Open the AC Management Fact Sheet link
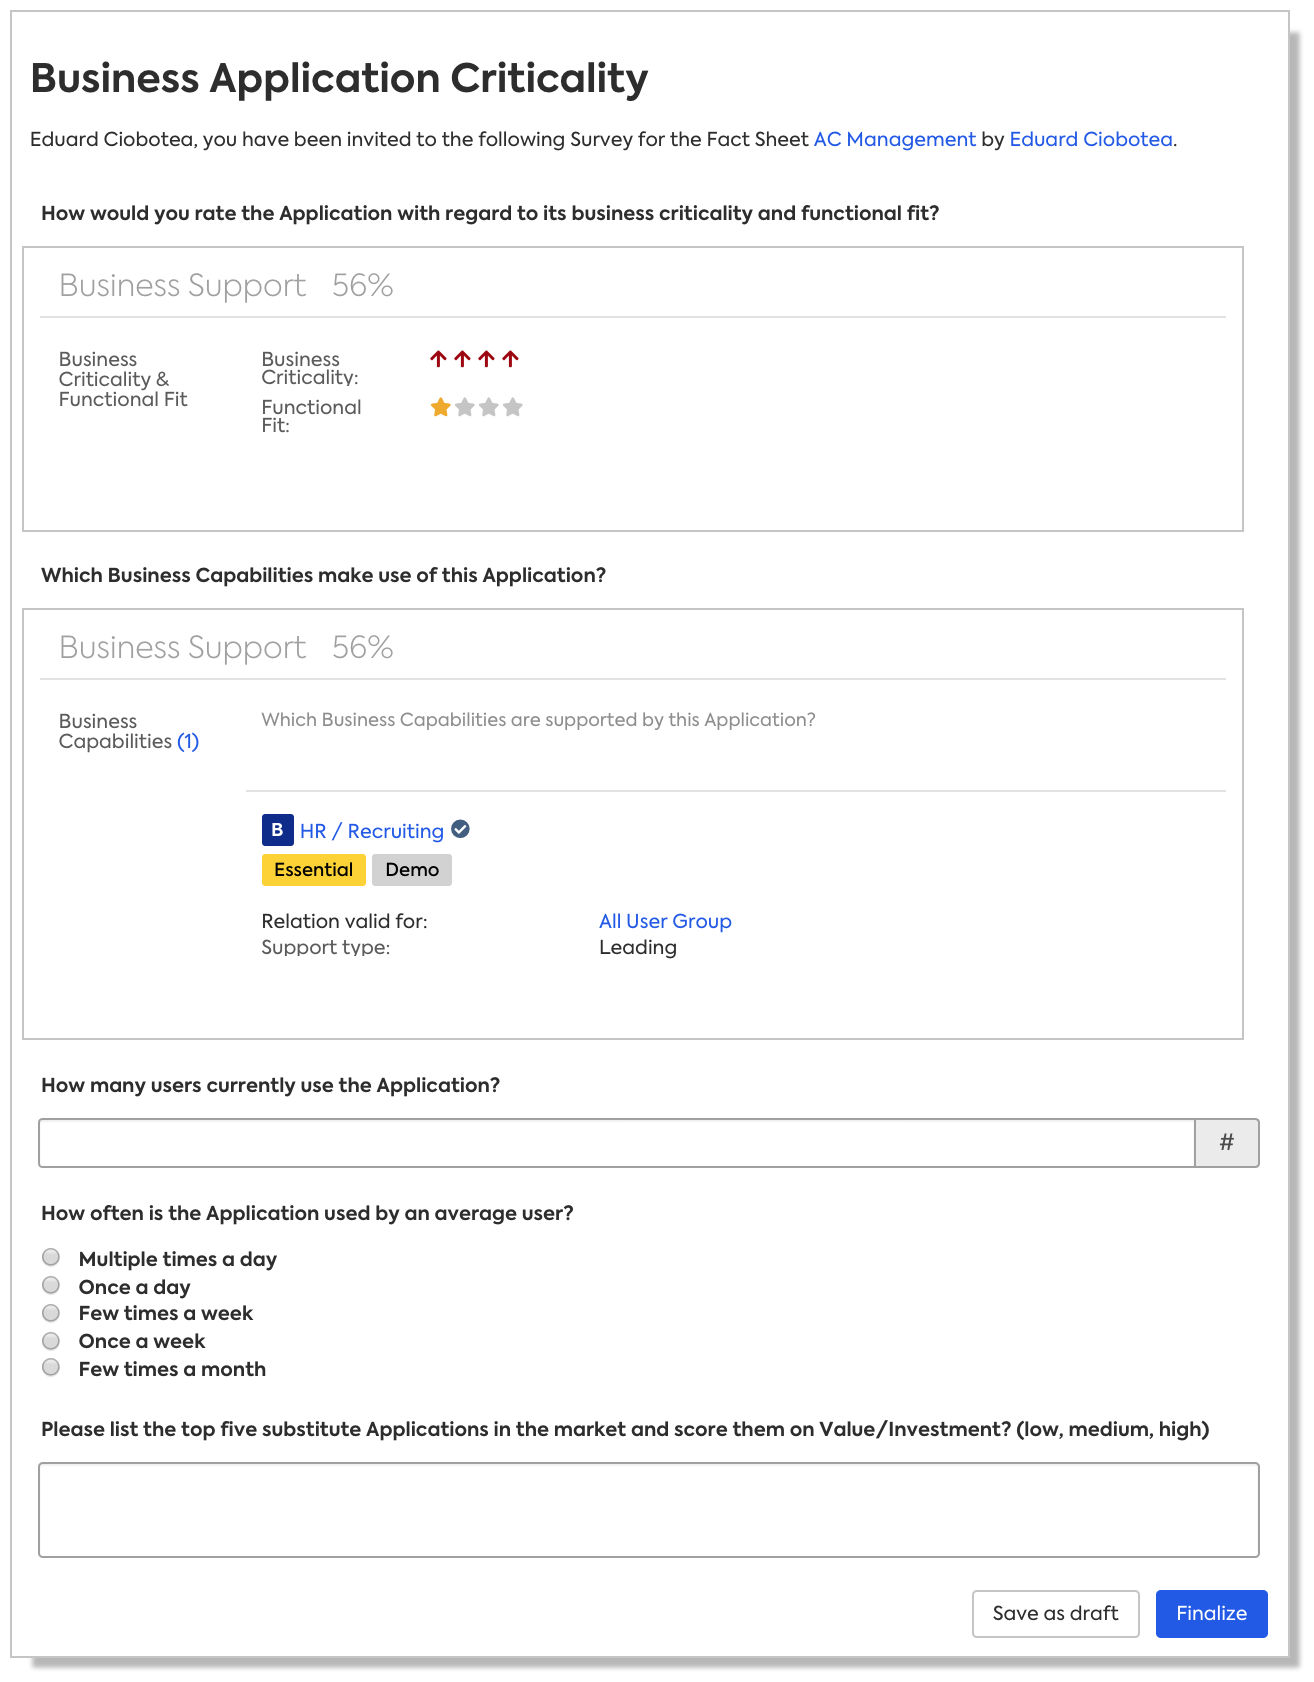Image resolution: width=1314 pixels, height=1682 pixels. (894, 139)
